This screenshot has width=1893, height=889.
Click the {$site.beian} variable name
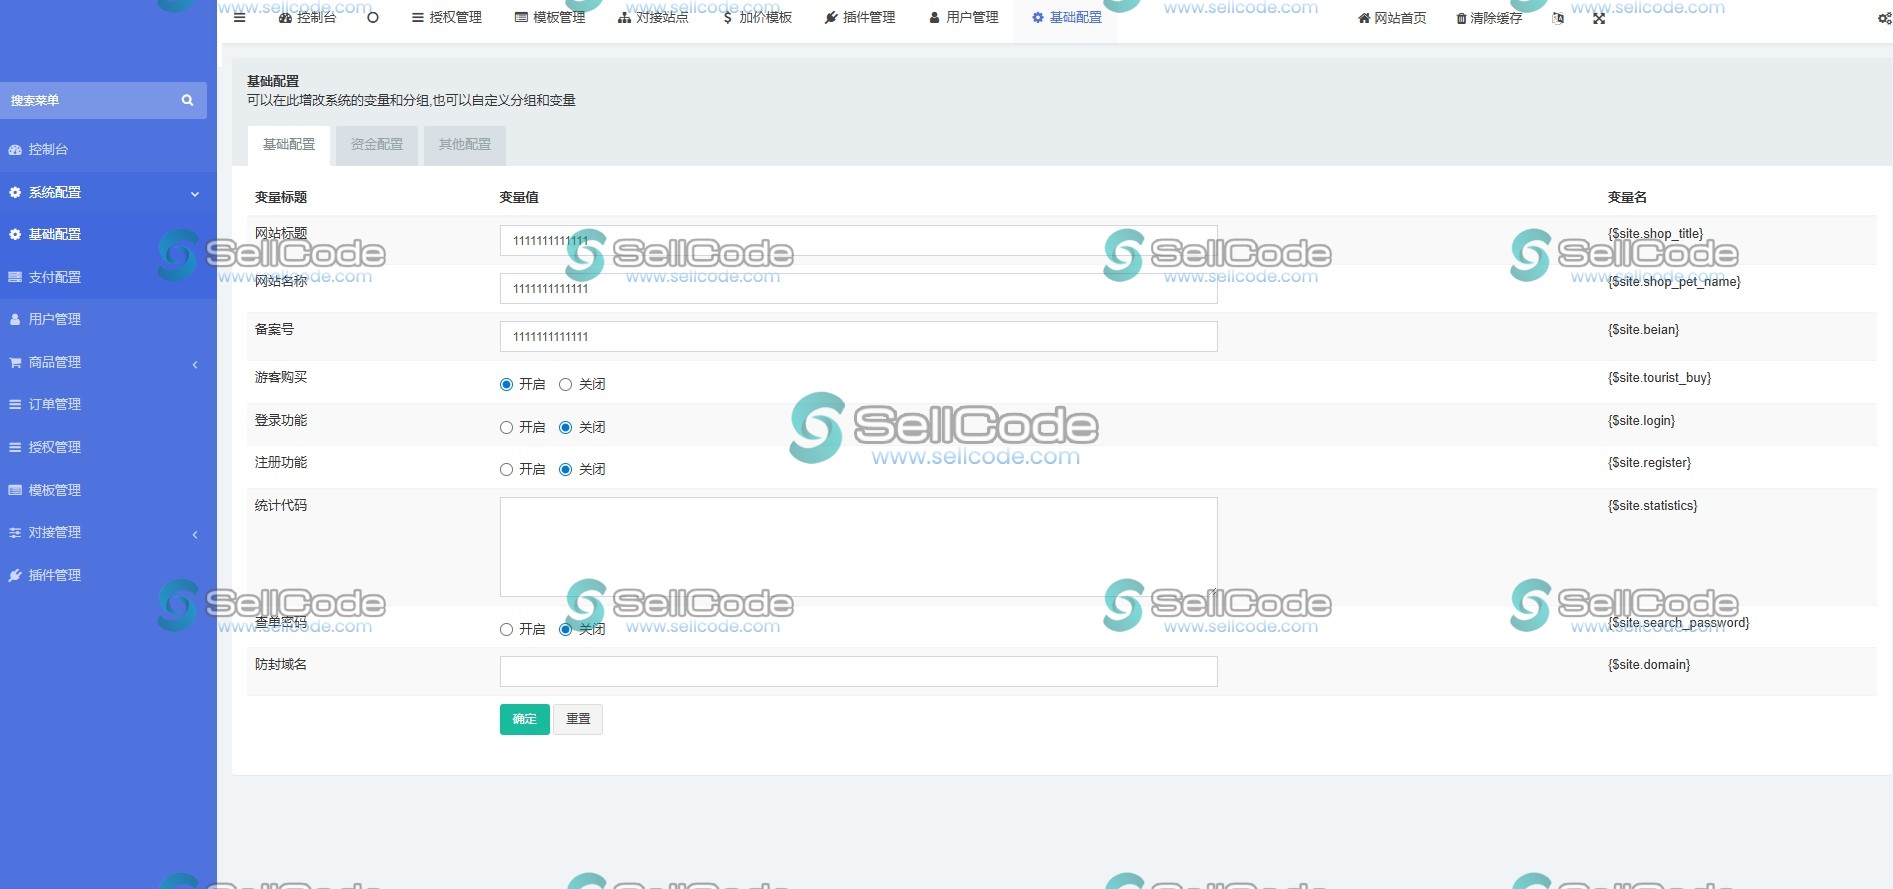[x=1643, y=329]
